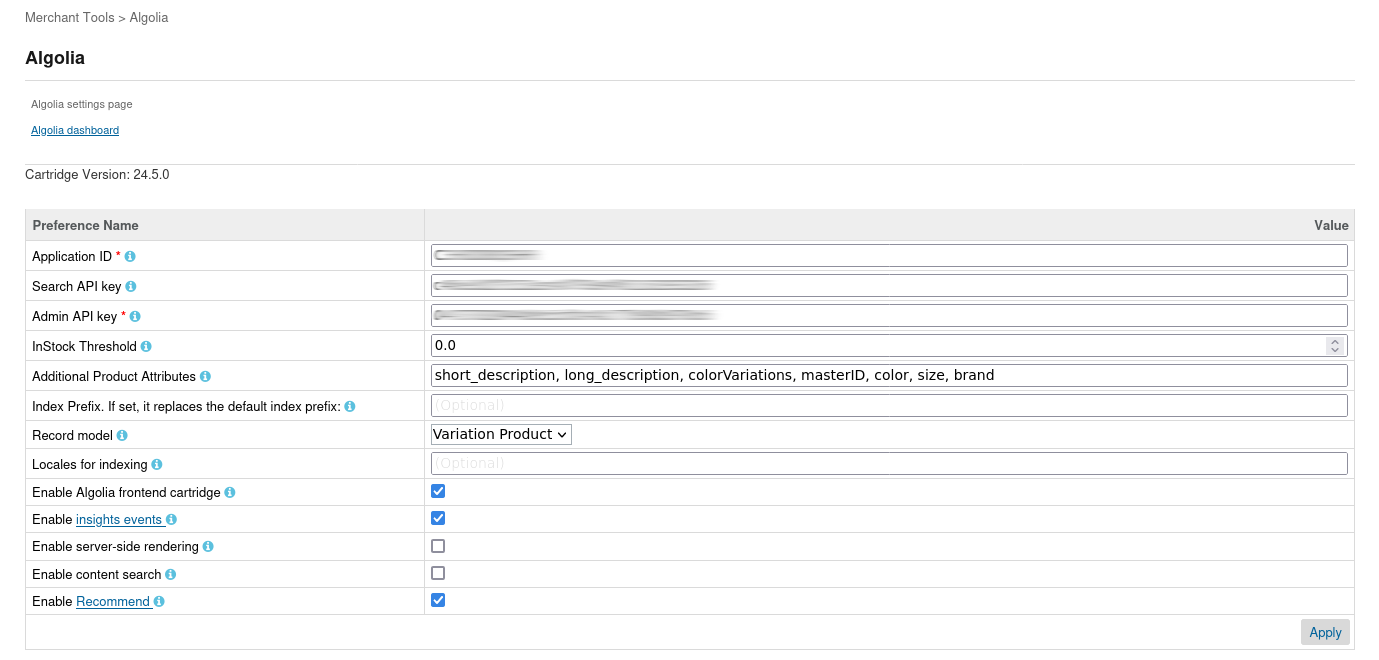
Task: Uncheck Enable Algolia frontend cartridge checkbox
Action: coord(438,491)
